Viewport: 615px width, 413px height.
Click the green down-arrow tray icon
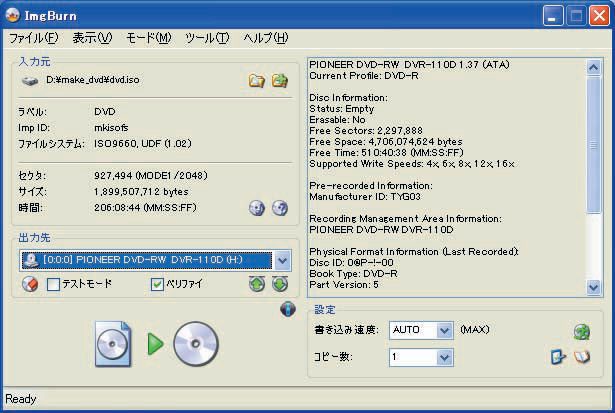[x=280, y=284]
